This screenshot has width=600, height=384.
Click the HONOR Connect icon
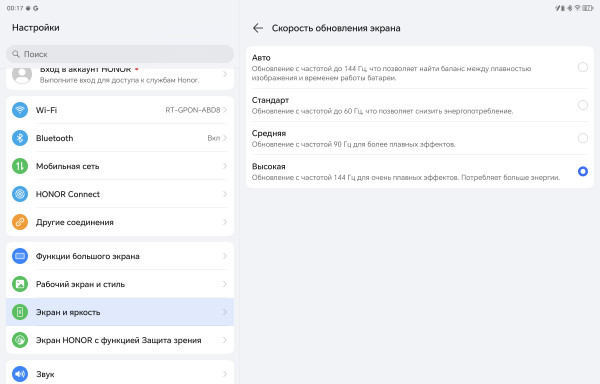point(20,194)
